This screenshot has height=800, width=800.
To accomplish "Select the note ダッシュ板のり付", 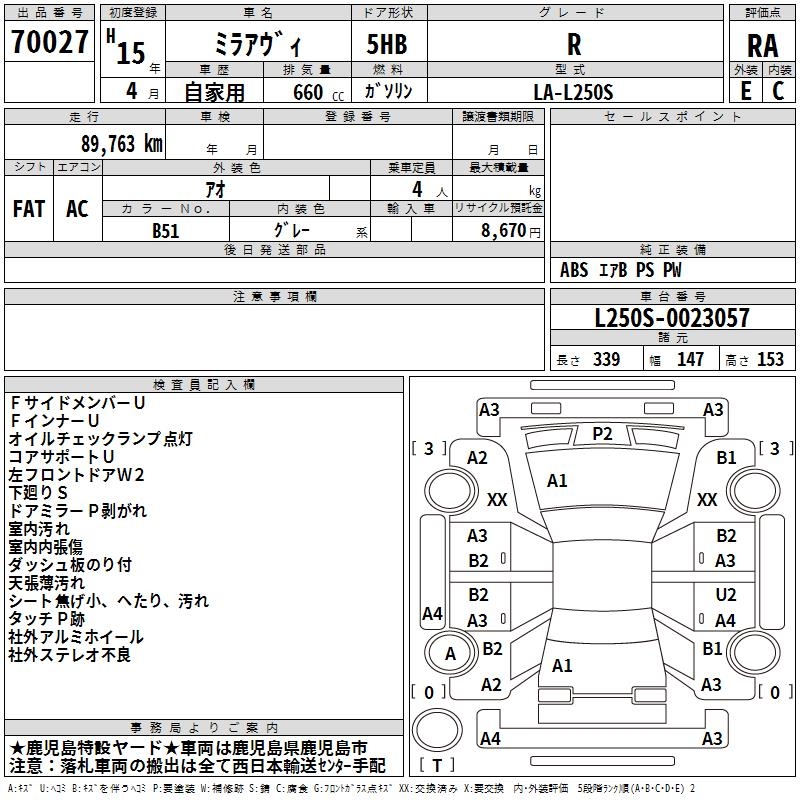I will (x=70, y=565).
